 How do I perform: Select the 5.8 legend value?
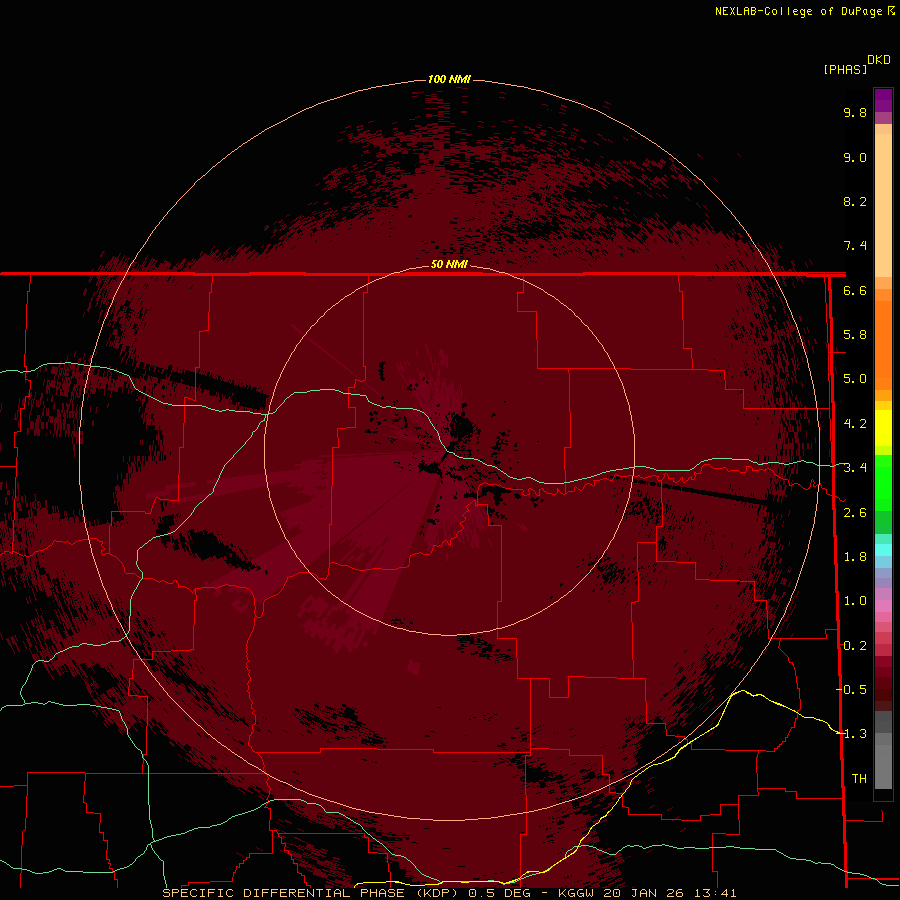tap(855, 335)
